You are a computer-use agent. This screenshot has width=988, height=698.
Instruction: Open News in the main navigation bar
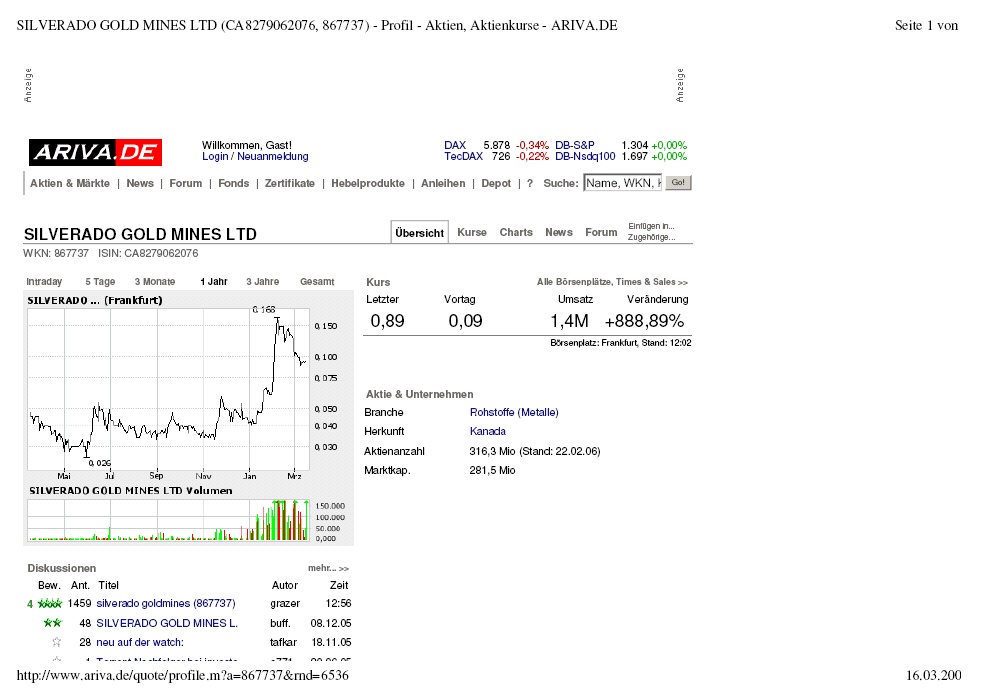[140, 183]
